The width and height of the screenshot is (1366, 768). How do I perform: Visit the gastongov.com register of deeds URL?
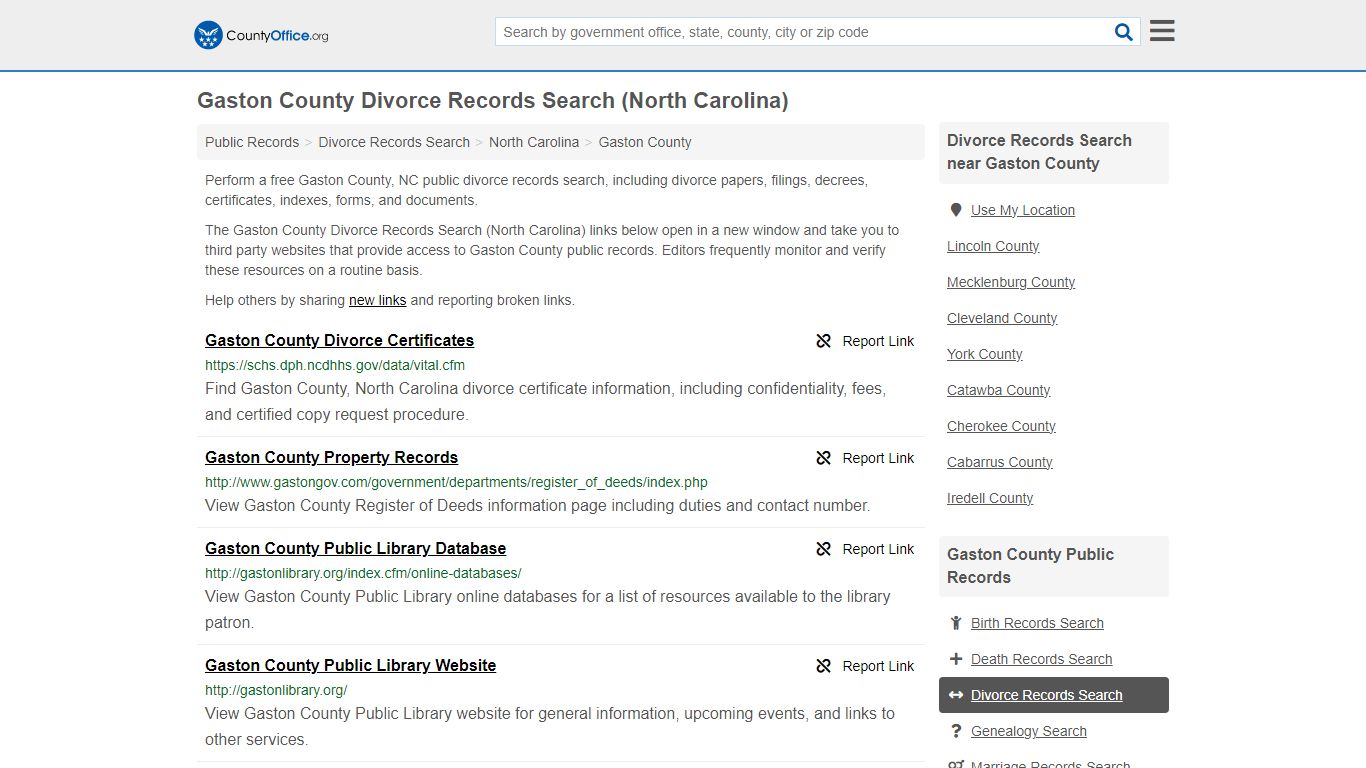[x=456, y=482]
